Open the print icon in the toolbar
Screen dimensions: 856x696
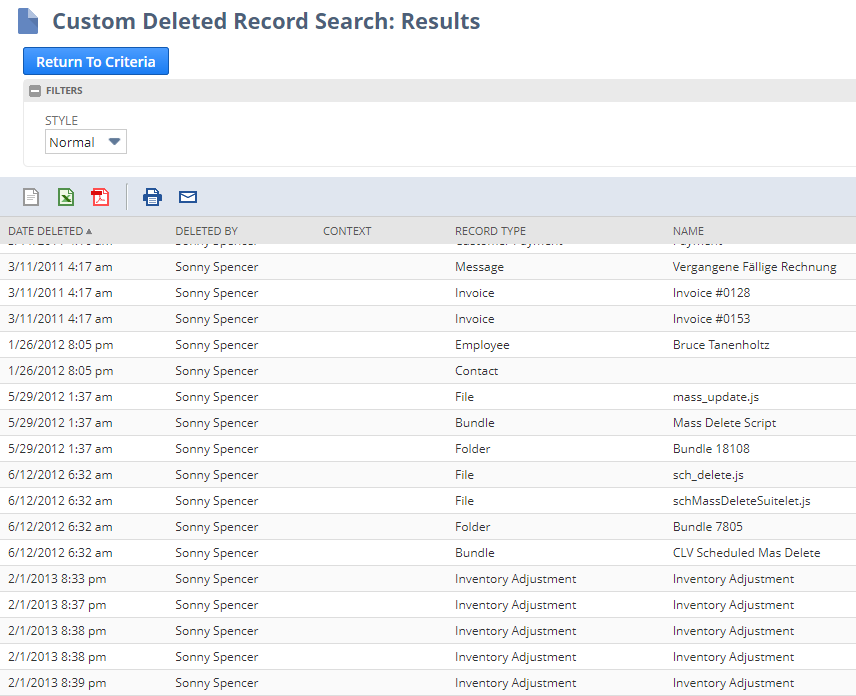pyautogui.click(x=152, y=197)
